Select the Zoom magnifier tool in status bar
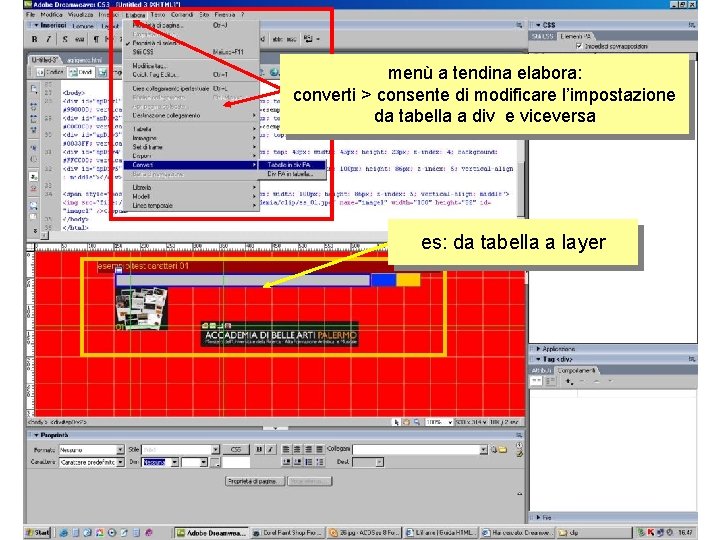This screenshot has height=540, width=720. pos(416,422)
